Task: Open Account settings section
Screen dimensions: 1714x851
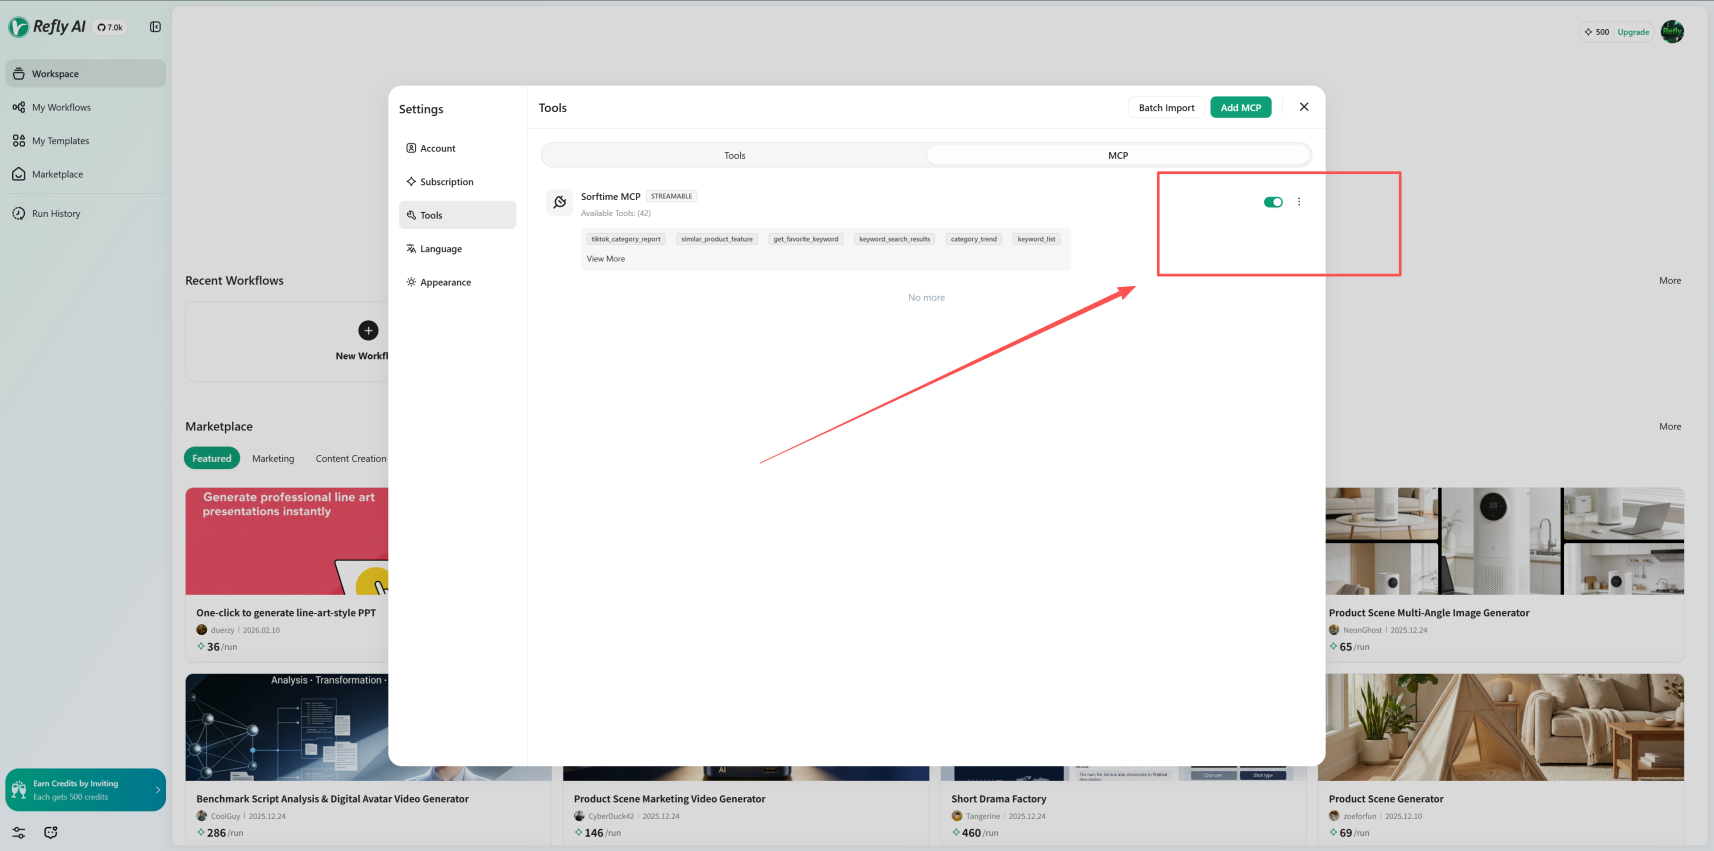Action: [x=437, y=148]
